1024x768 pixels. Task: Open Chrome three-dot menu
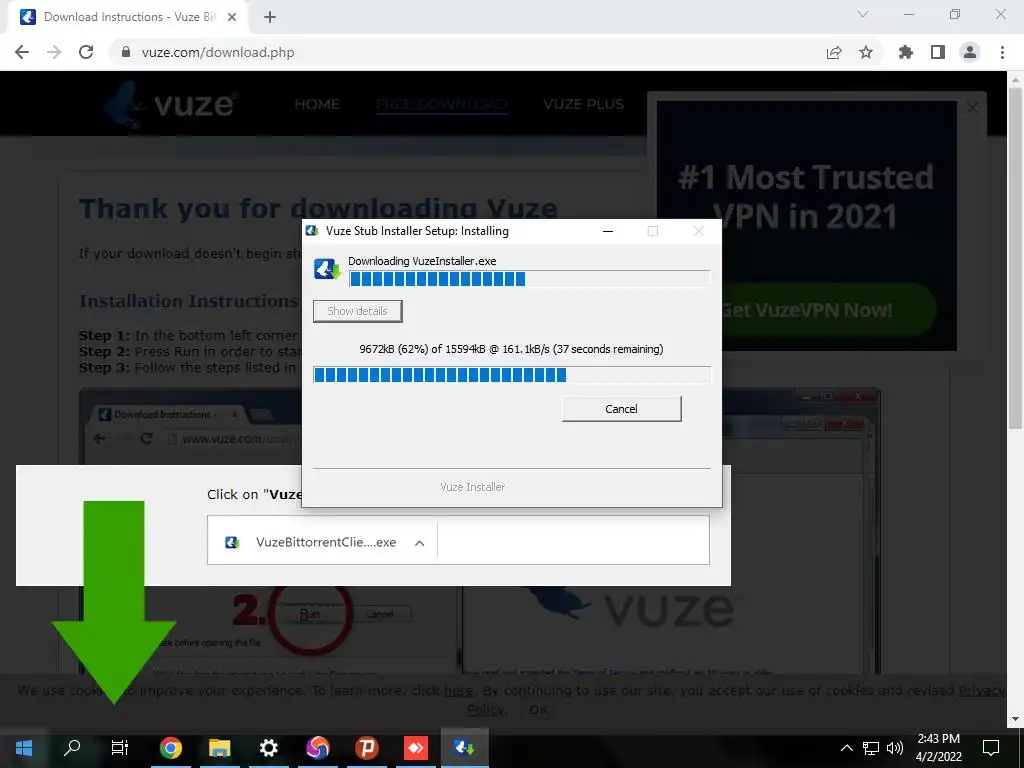pos(1002,52)
